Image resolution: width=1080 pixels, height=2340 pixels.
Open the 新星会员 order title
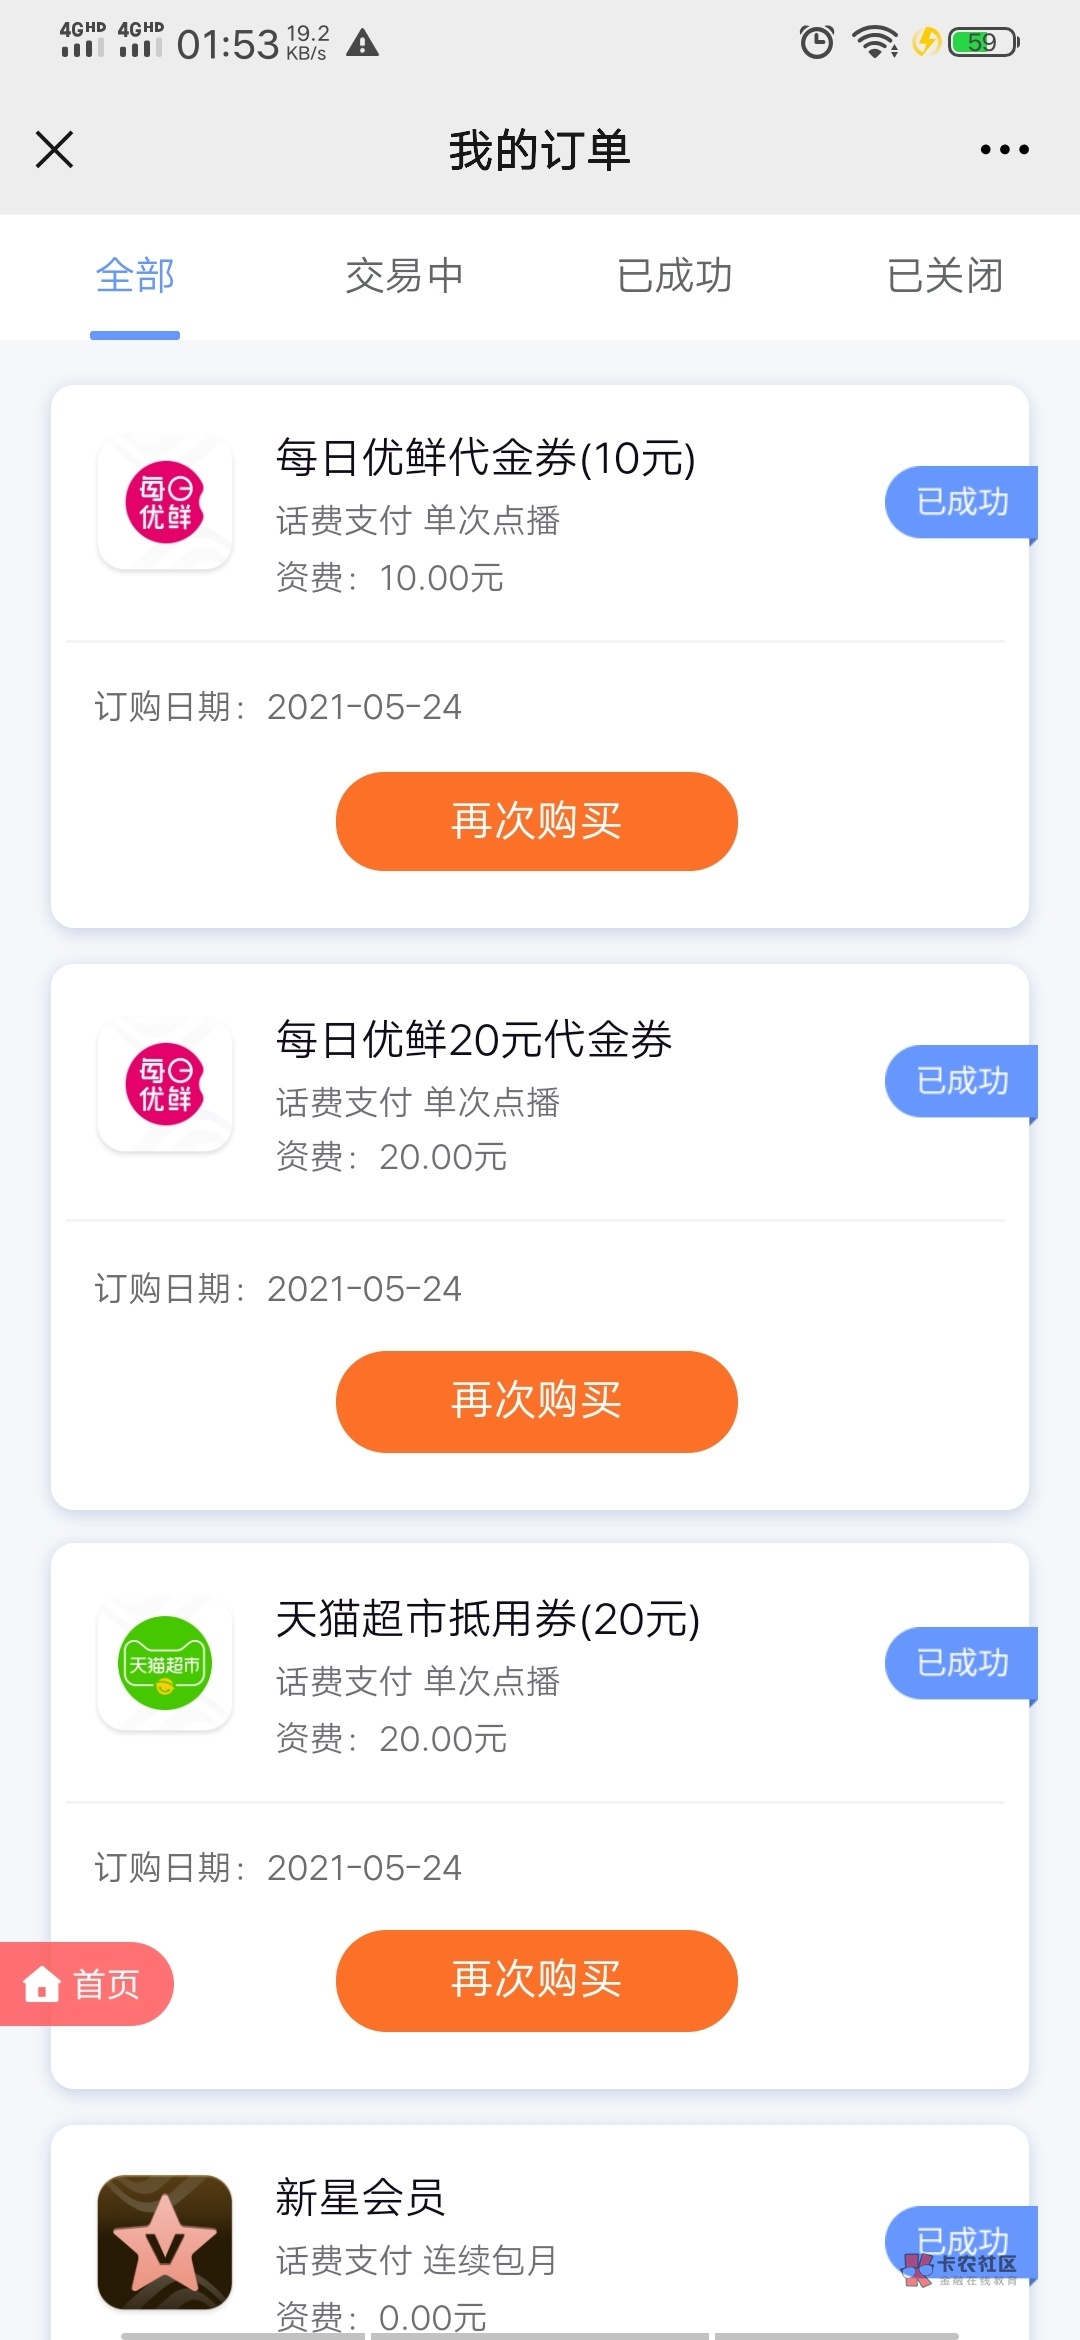coord(360,2198)
